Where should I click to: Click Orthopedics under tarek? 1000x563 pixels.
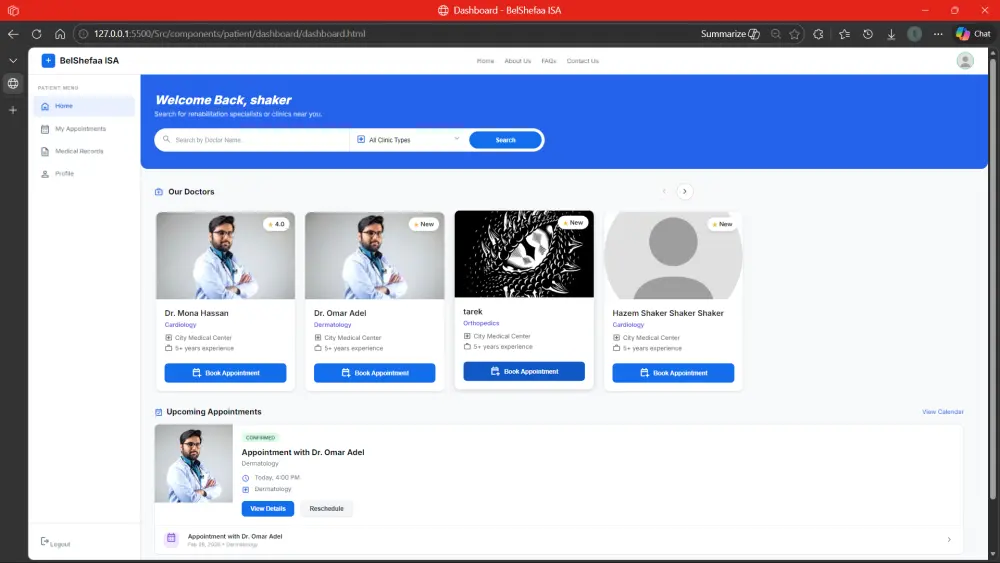(x=481, y=323)
